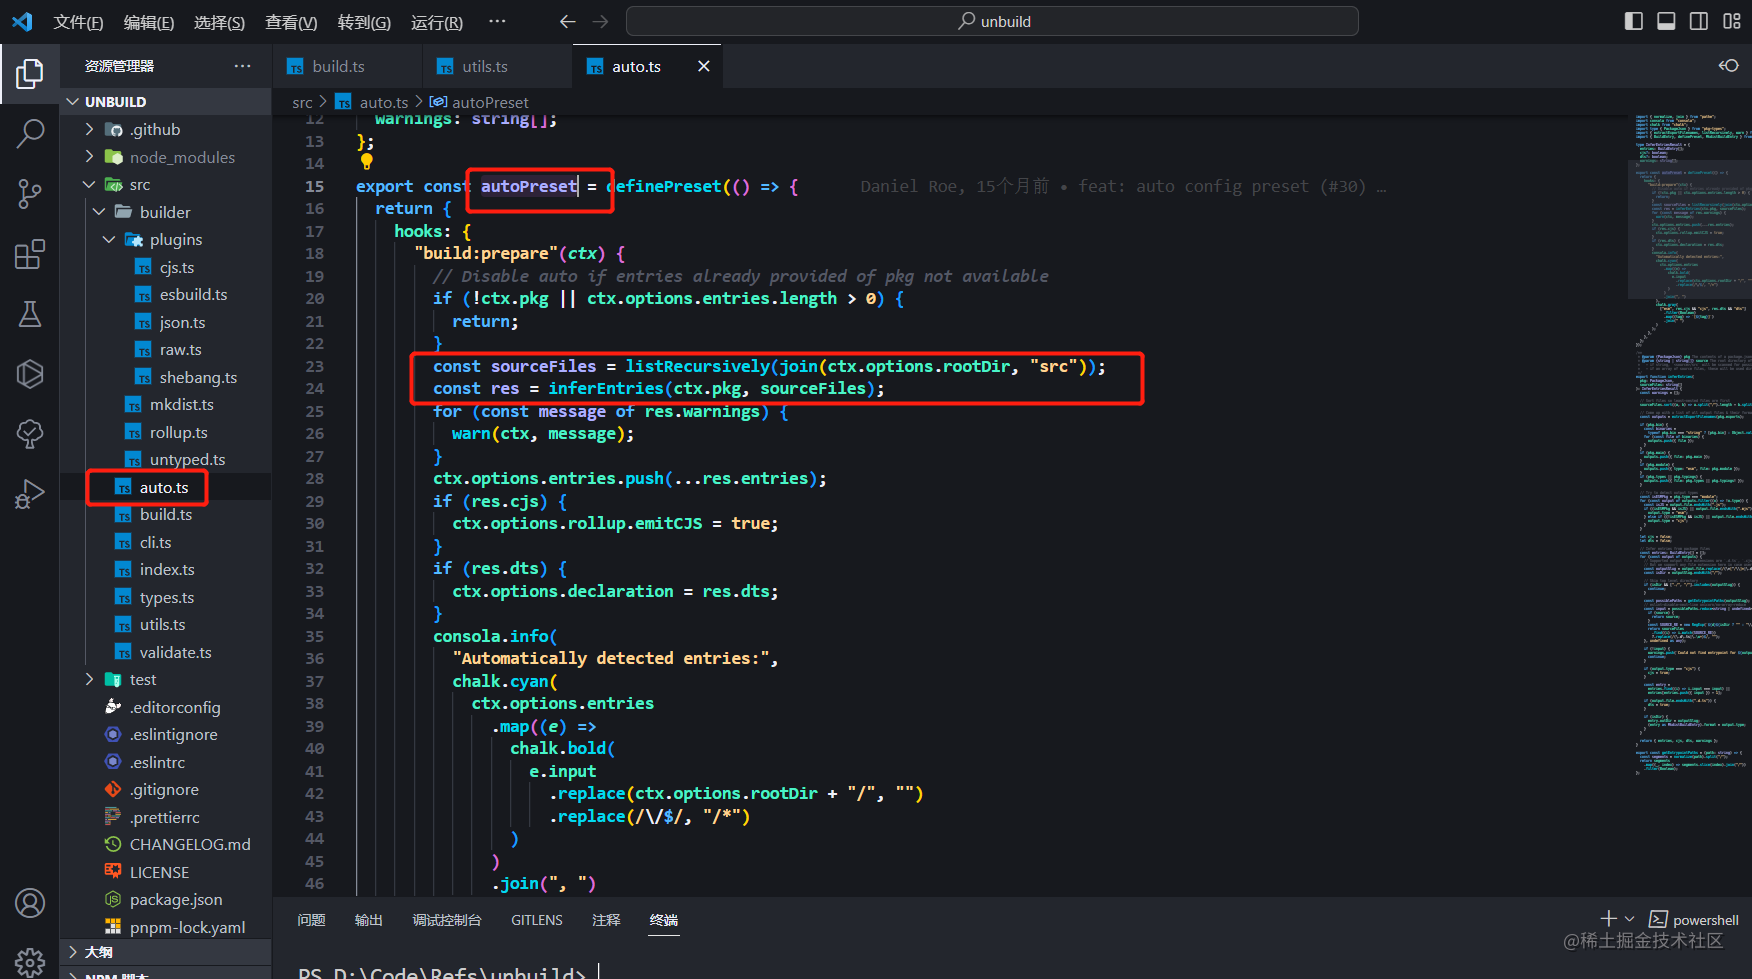Open the 文件(F) menu

point(78,22)
